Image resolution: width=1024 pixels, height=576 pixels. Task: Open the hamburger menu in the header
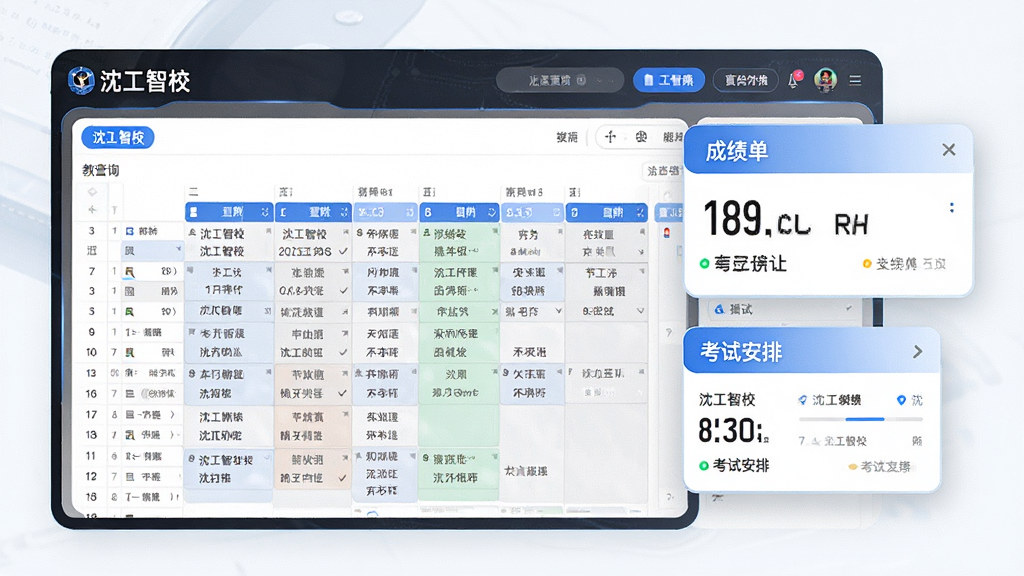tap(855, 80)
